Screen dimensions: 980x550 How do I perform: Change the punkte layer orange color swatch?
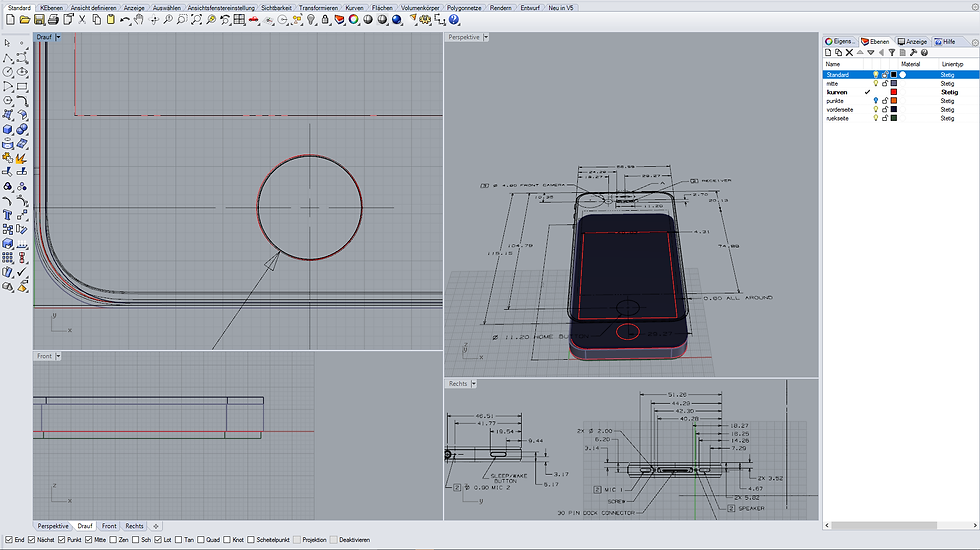[x=894, y=101]
